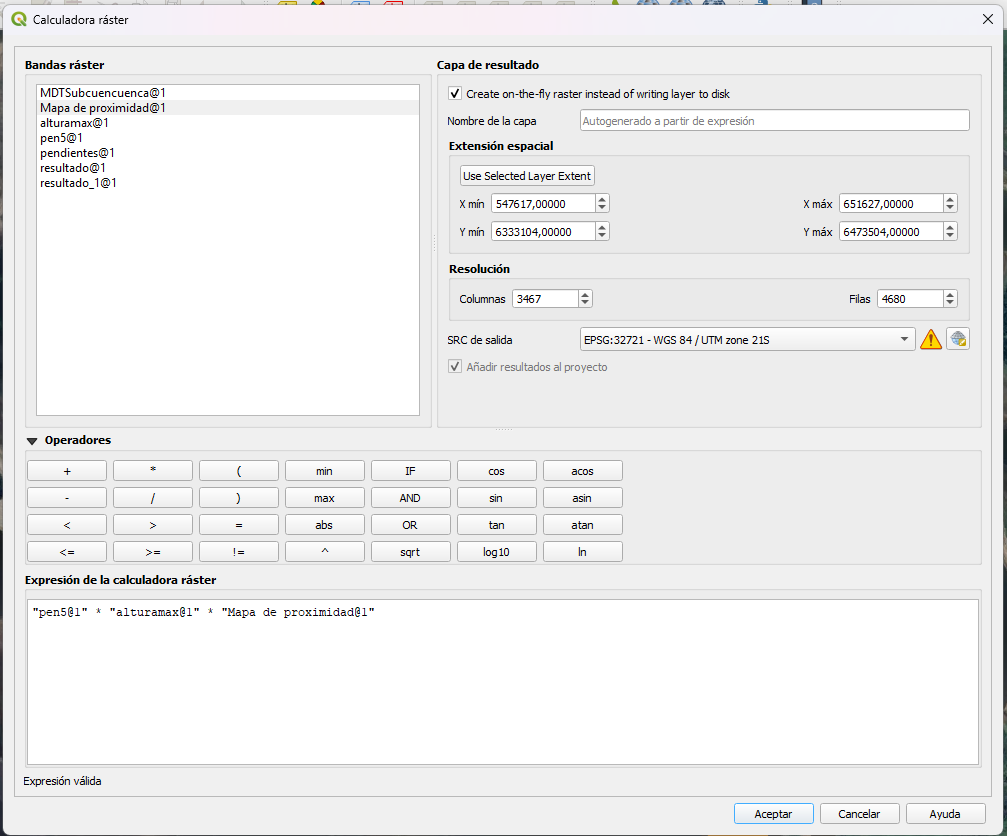
Task: Click the log10 function button
Action: (x=496, y=552)
